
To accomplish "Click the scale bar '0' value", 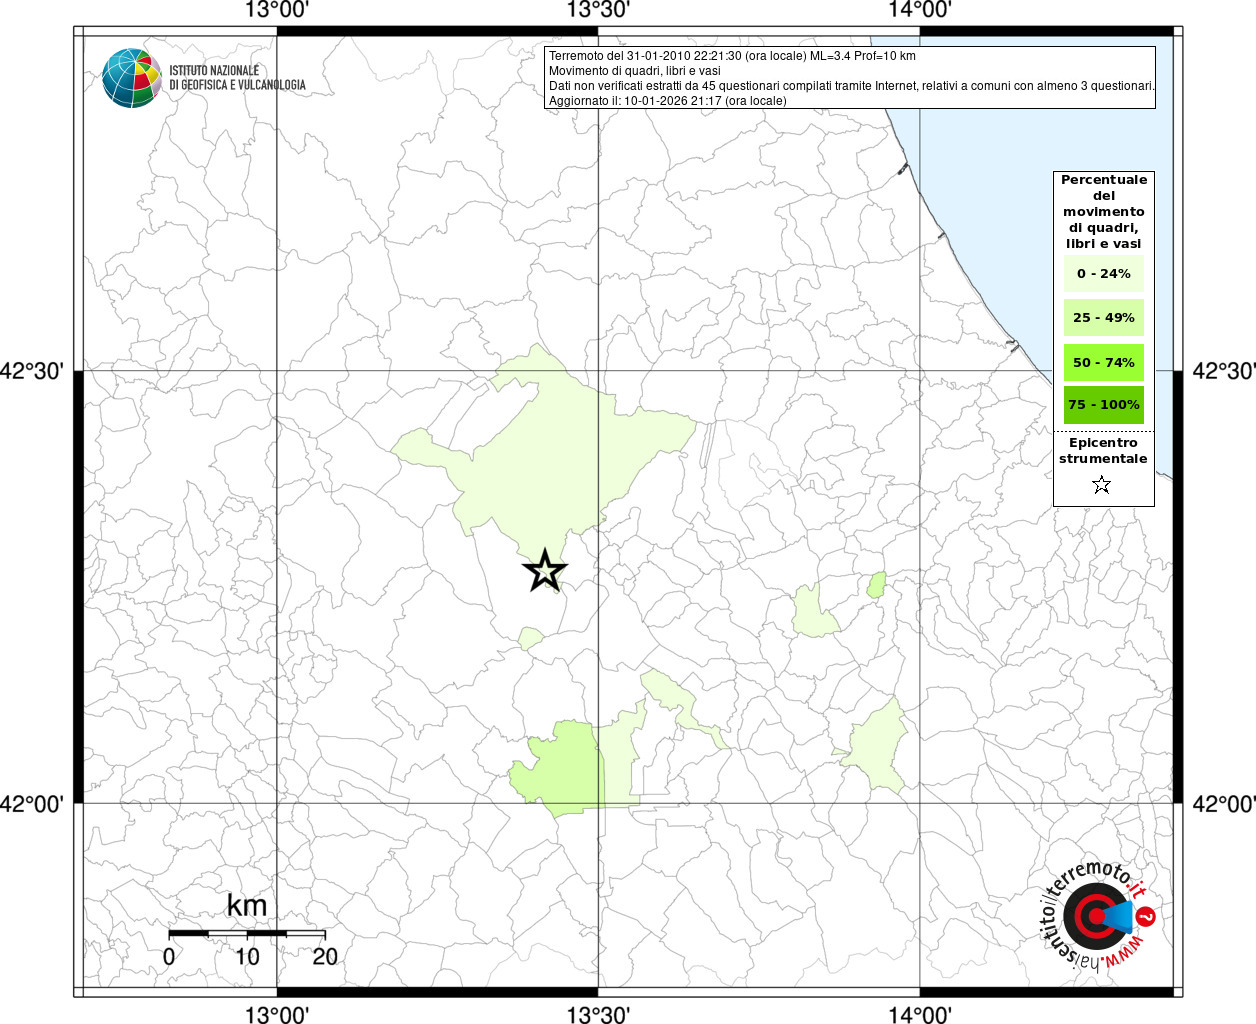I will (x=169, y=957).
